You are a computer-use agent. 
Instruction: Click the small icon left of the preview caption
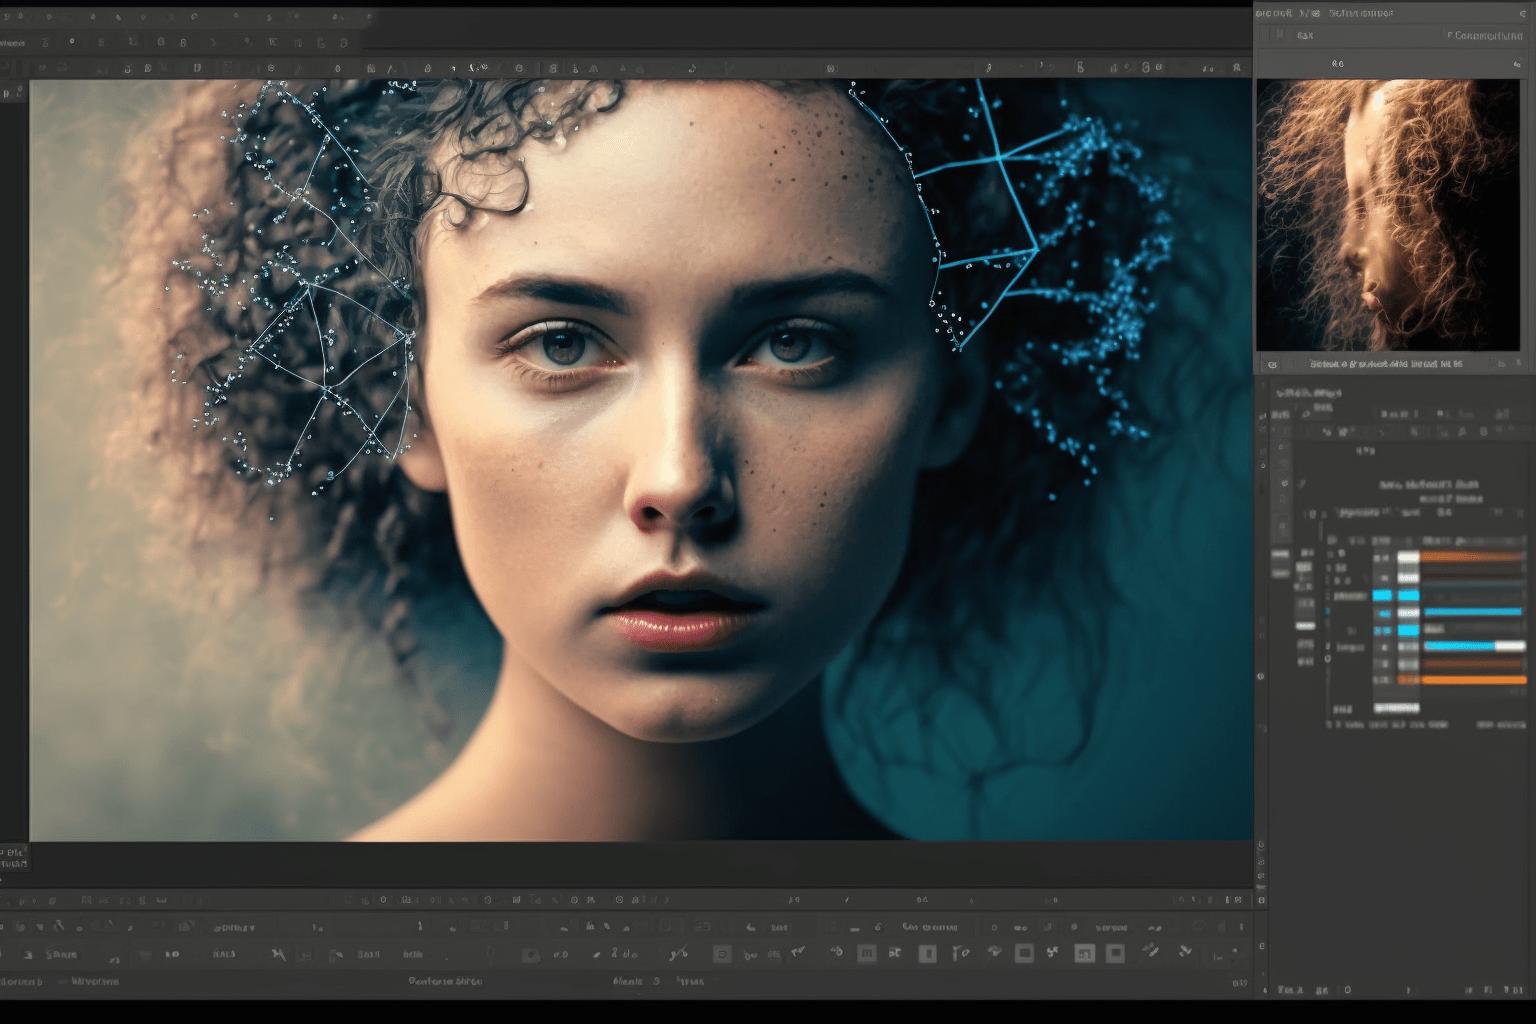point(1272,365)
